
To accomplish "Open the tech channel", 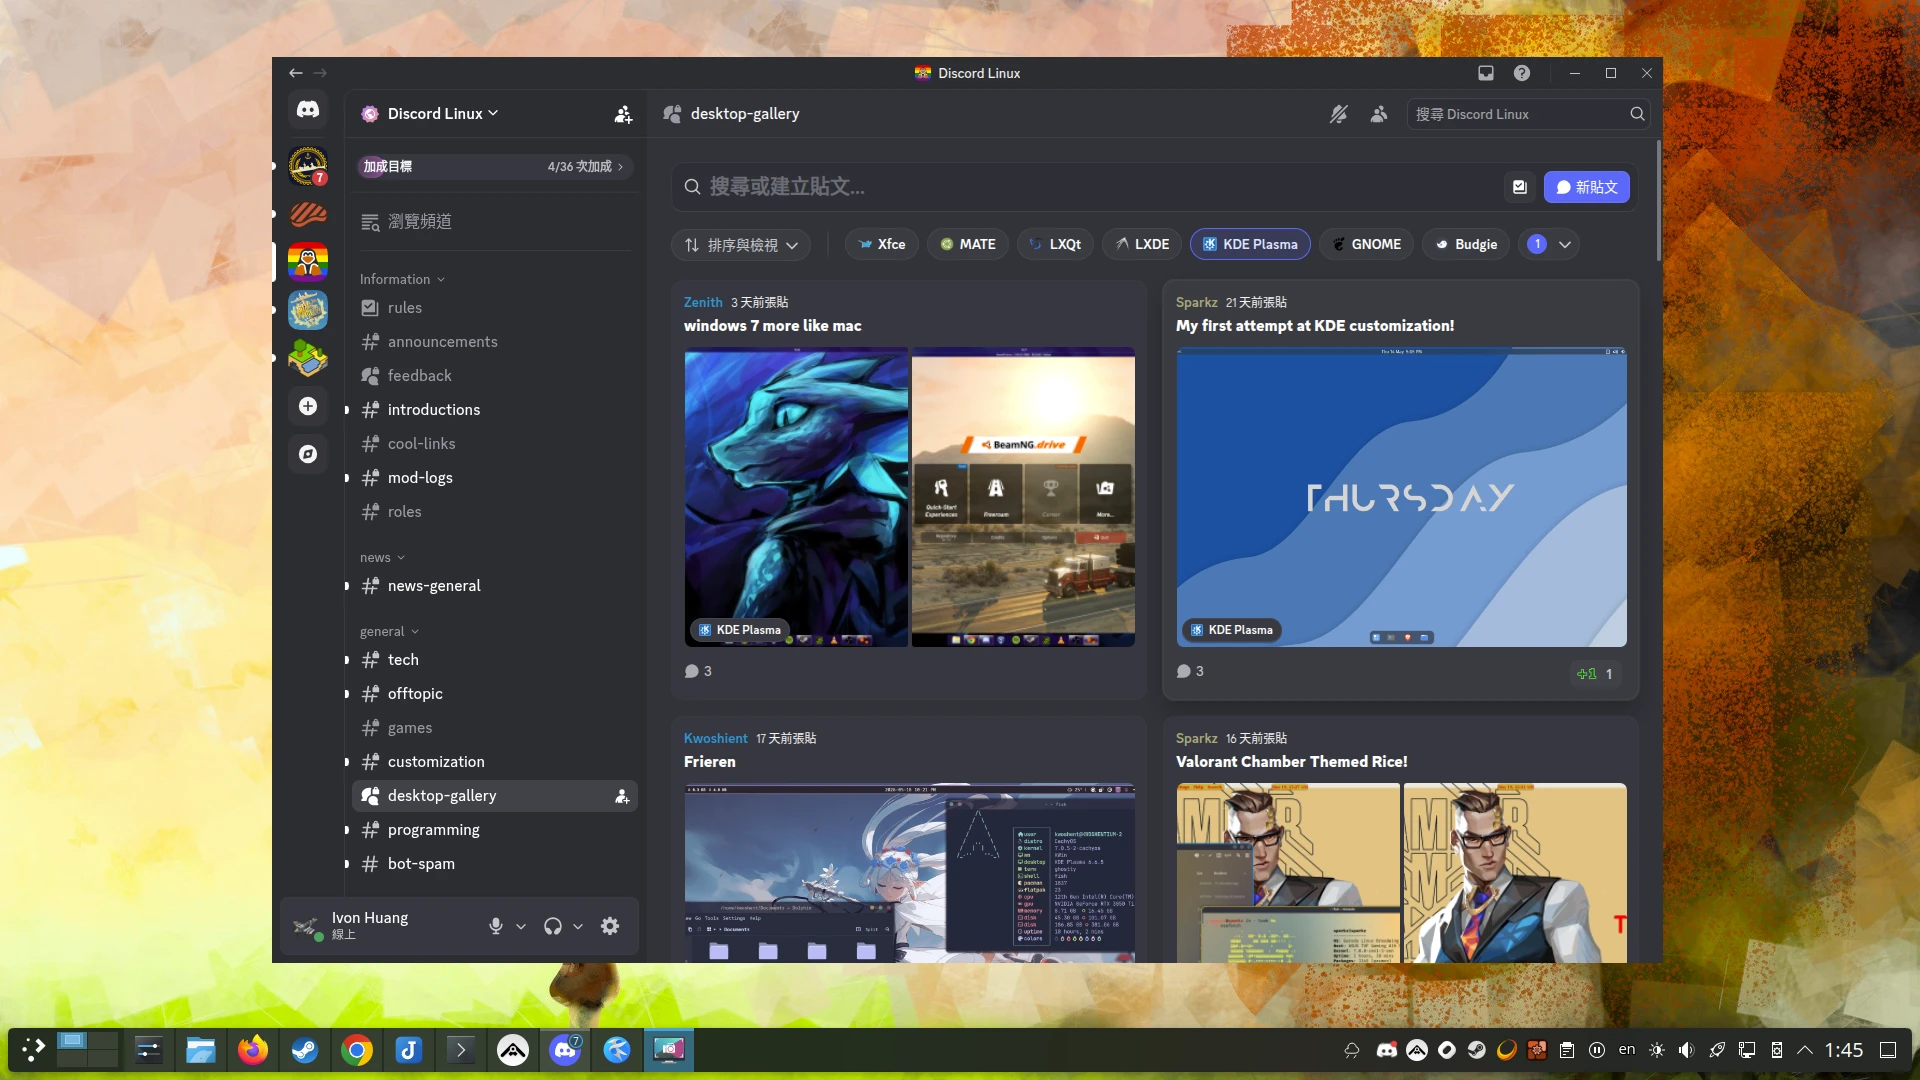I will (495, 660).
